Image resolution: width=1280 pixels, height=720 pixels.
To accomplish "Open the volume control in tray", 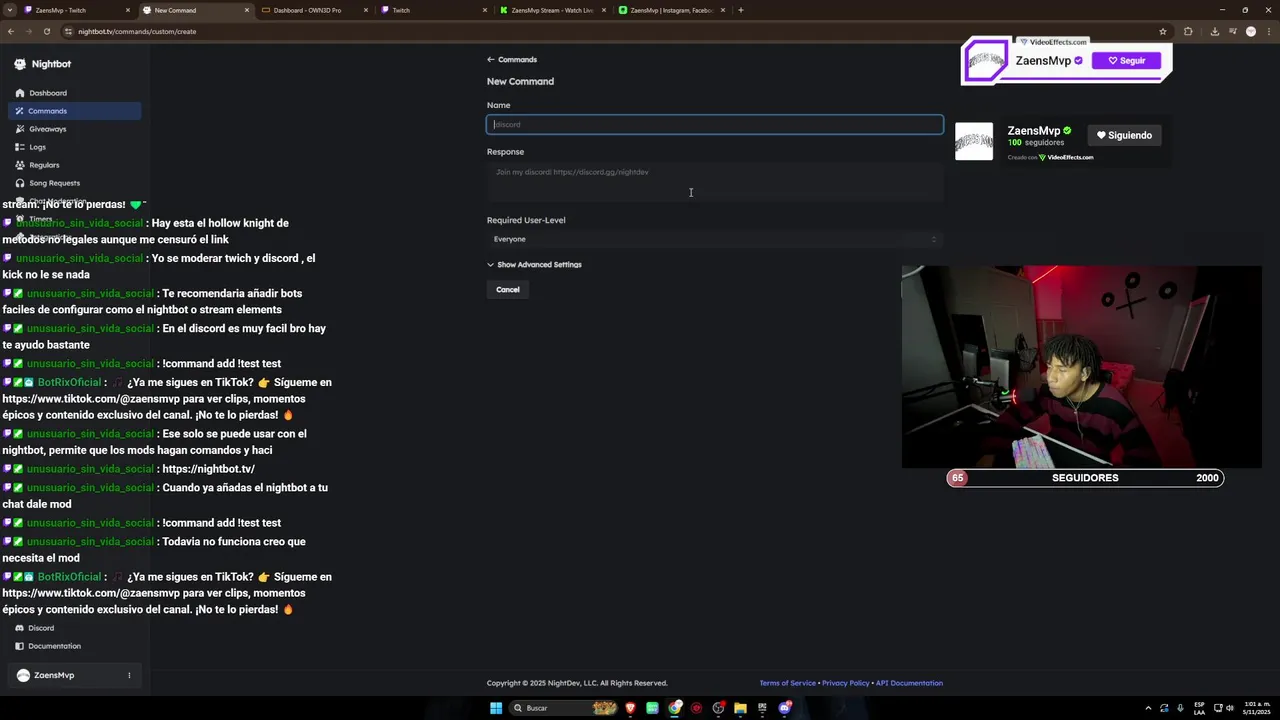I will click(1229, 708).
